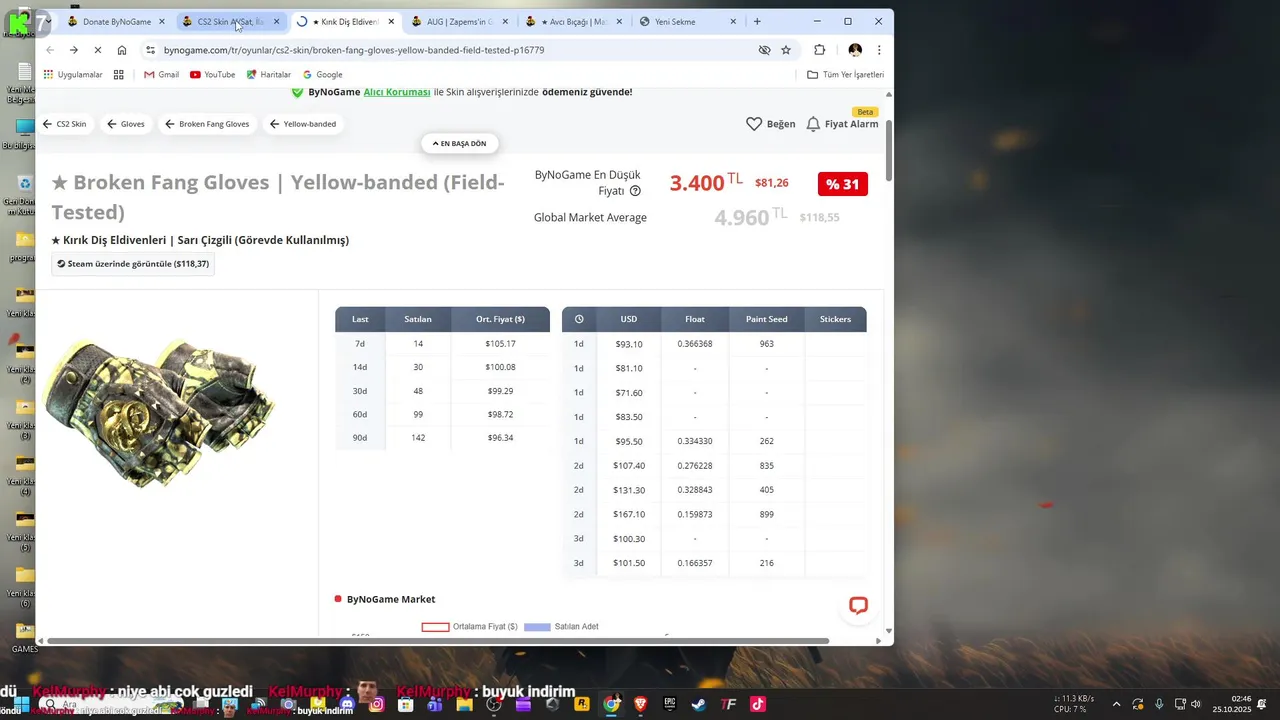Image resolution: width=1280 pixels, height=720 pixels.
Task: Open the Haritalar bookmark
Action: pos(268,74)
